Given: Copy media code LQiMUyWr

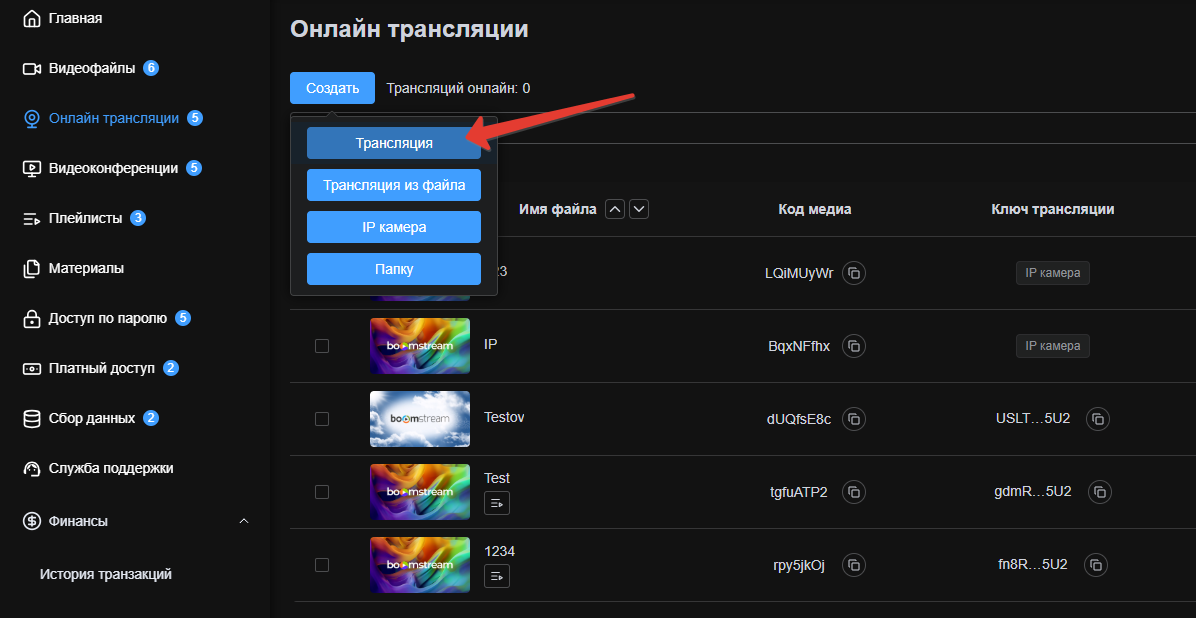Looking at the screenshot, I should click(x=854, y=273).
